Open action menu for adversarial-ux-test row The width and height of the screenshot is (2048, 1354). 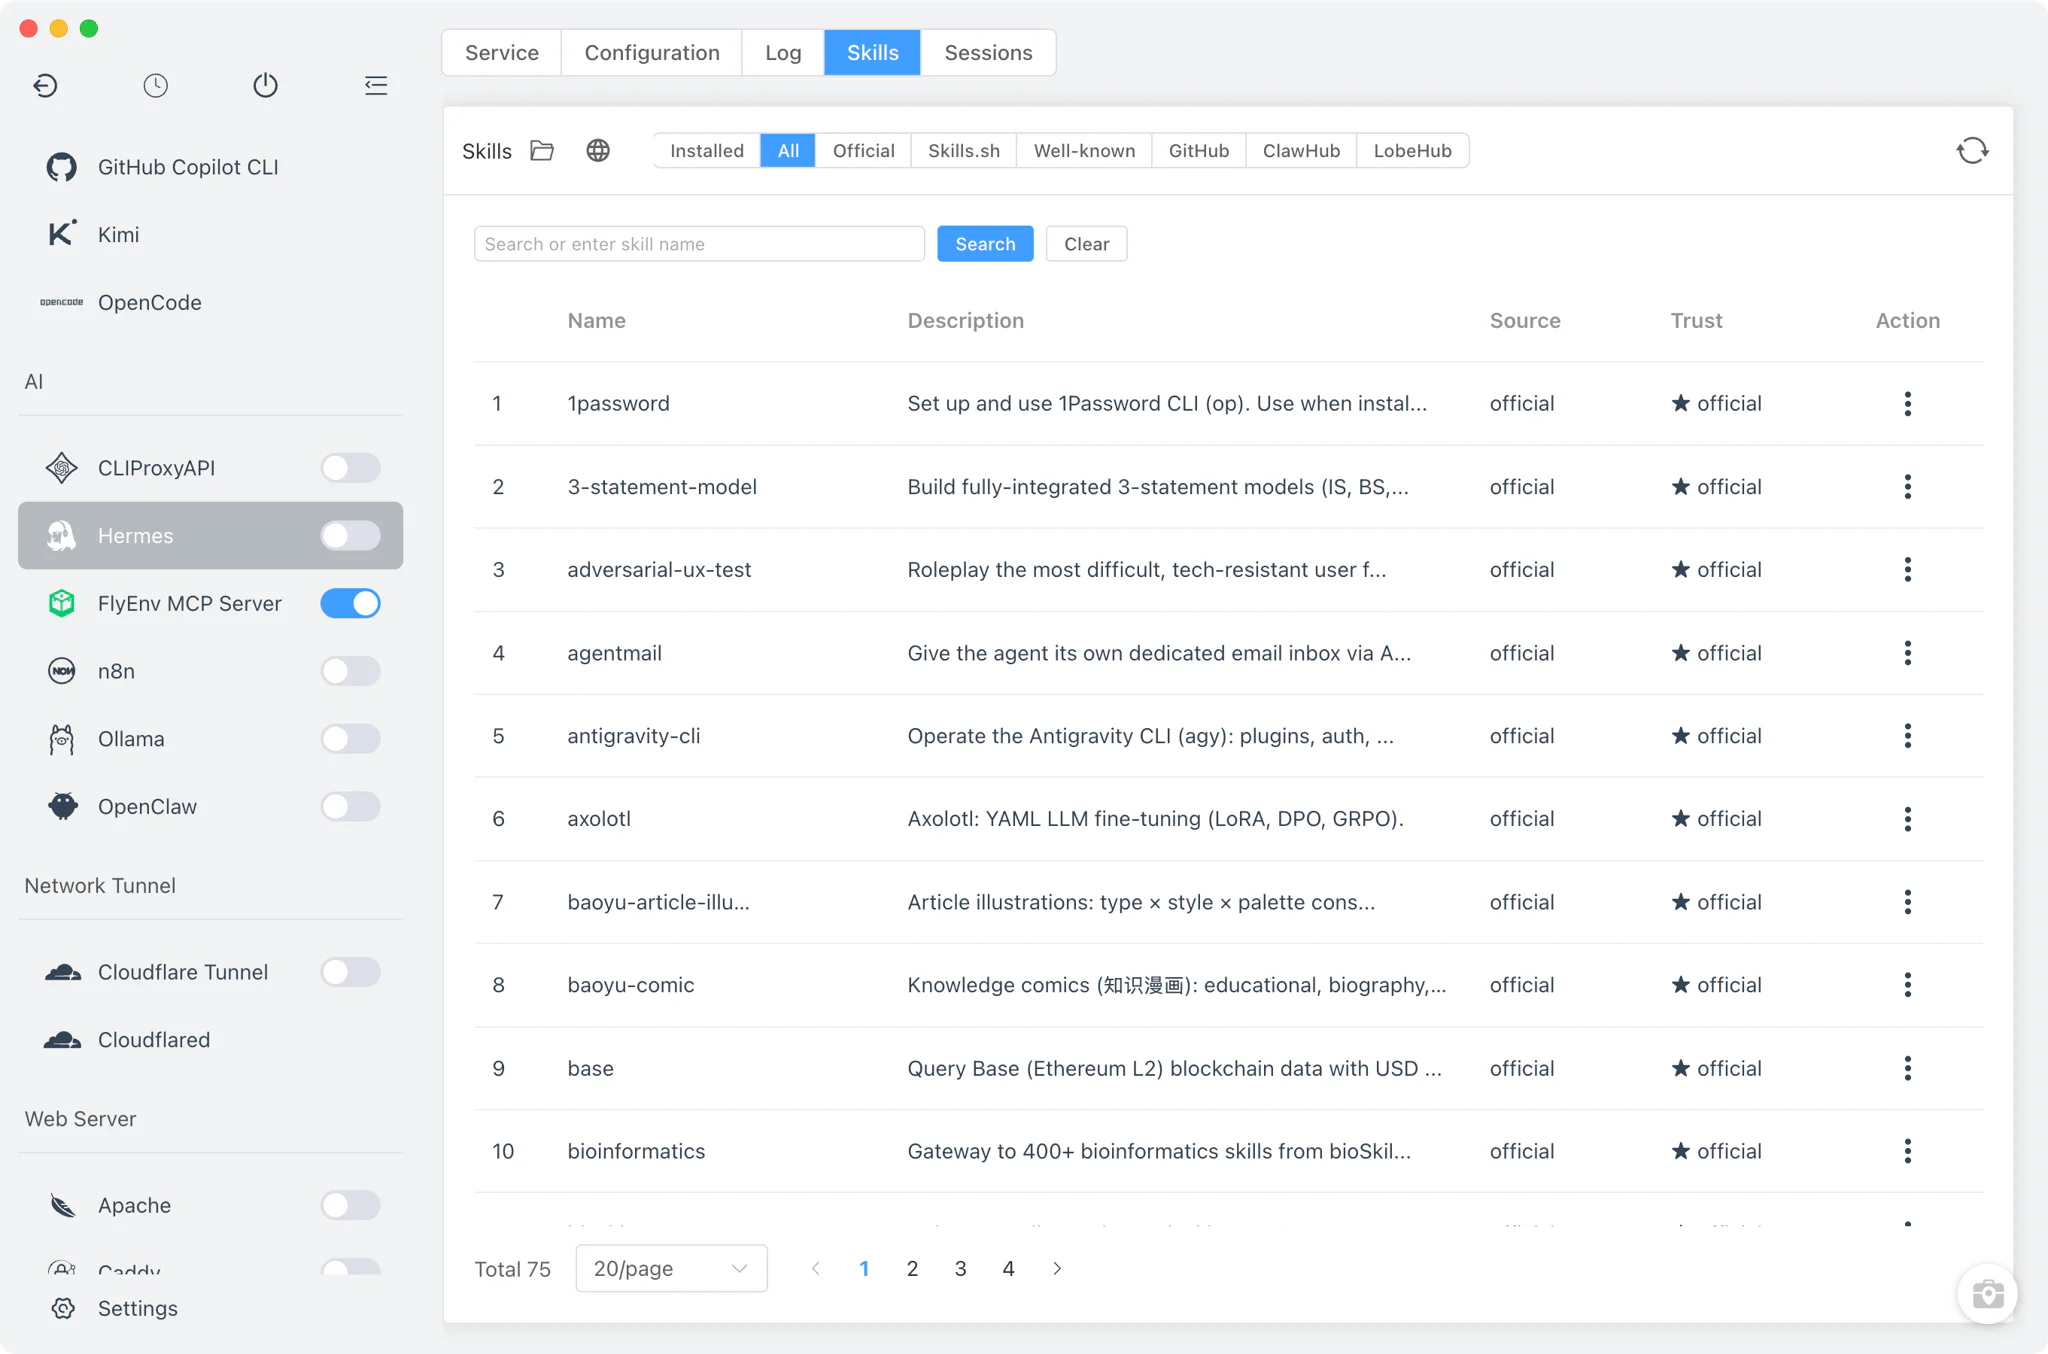1907,570
